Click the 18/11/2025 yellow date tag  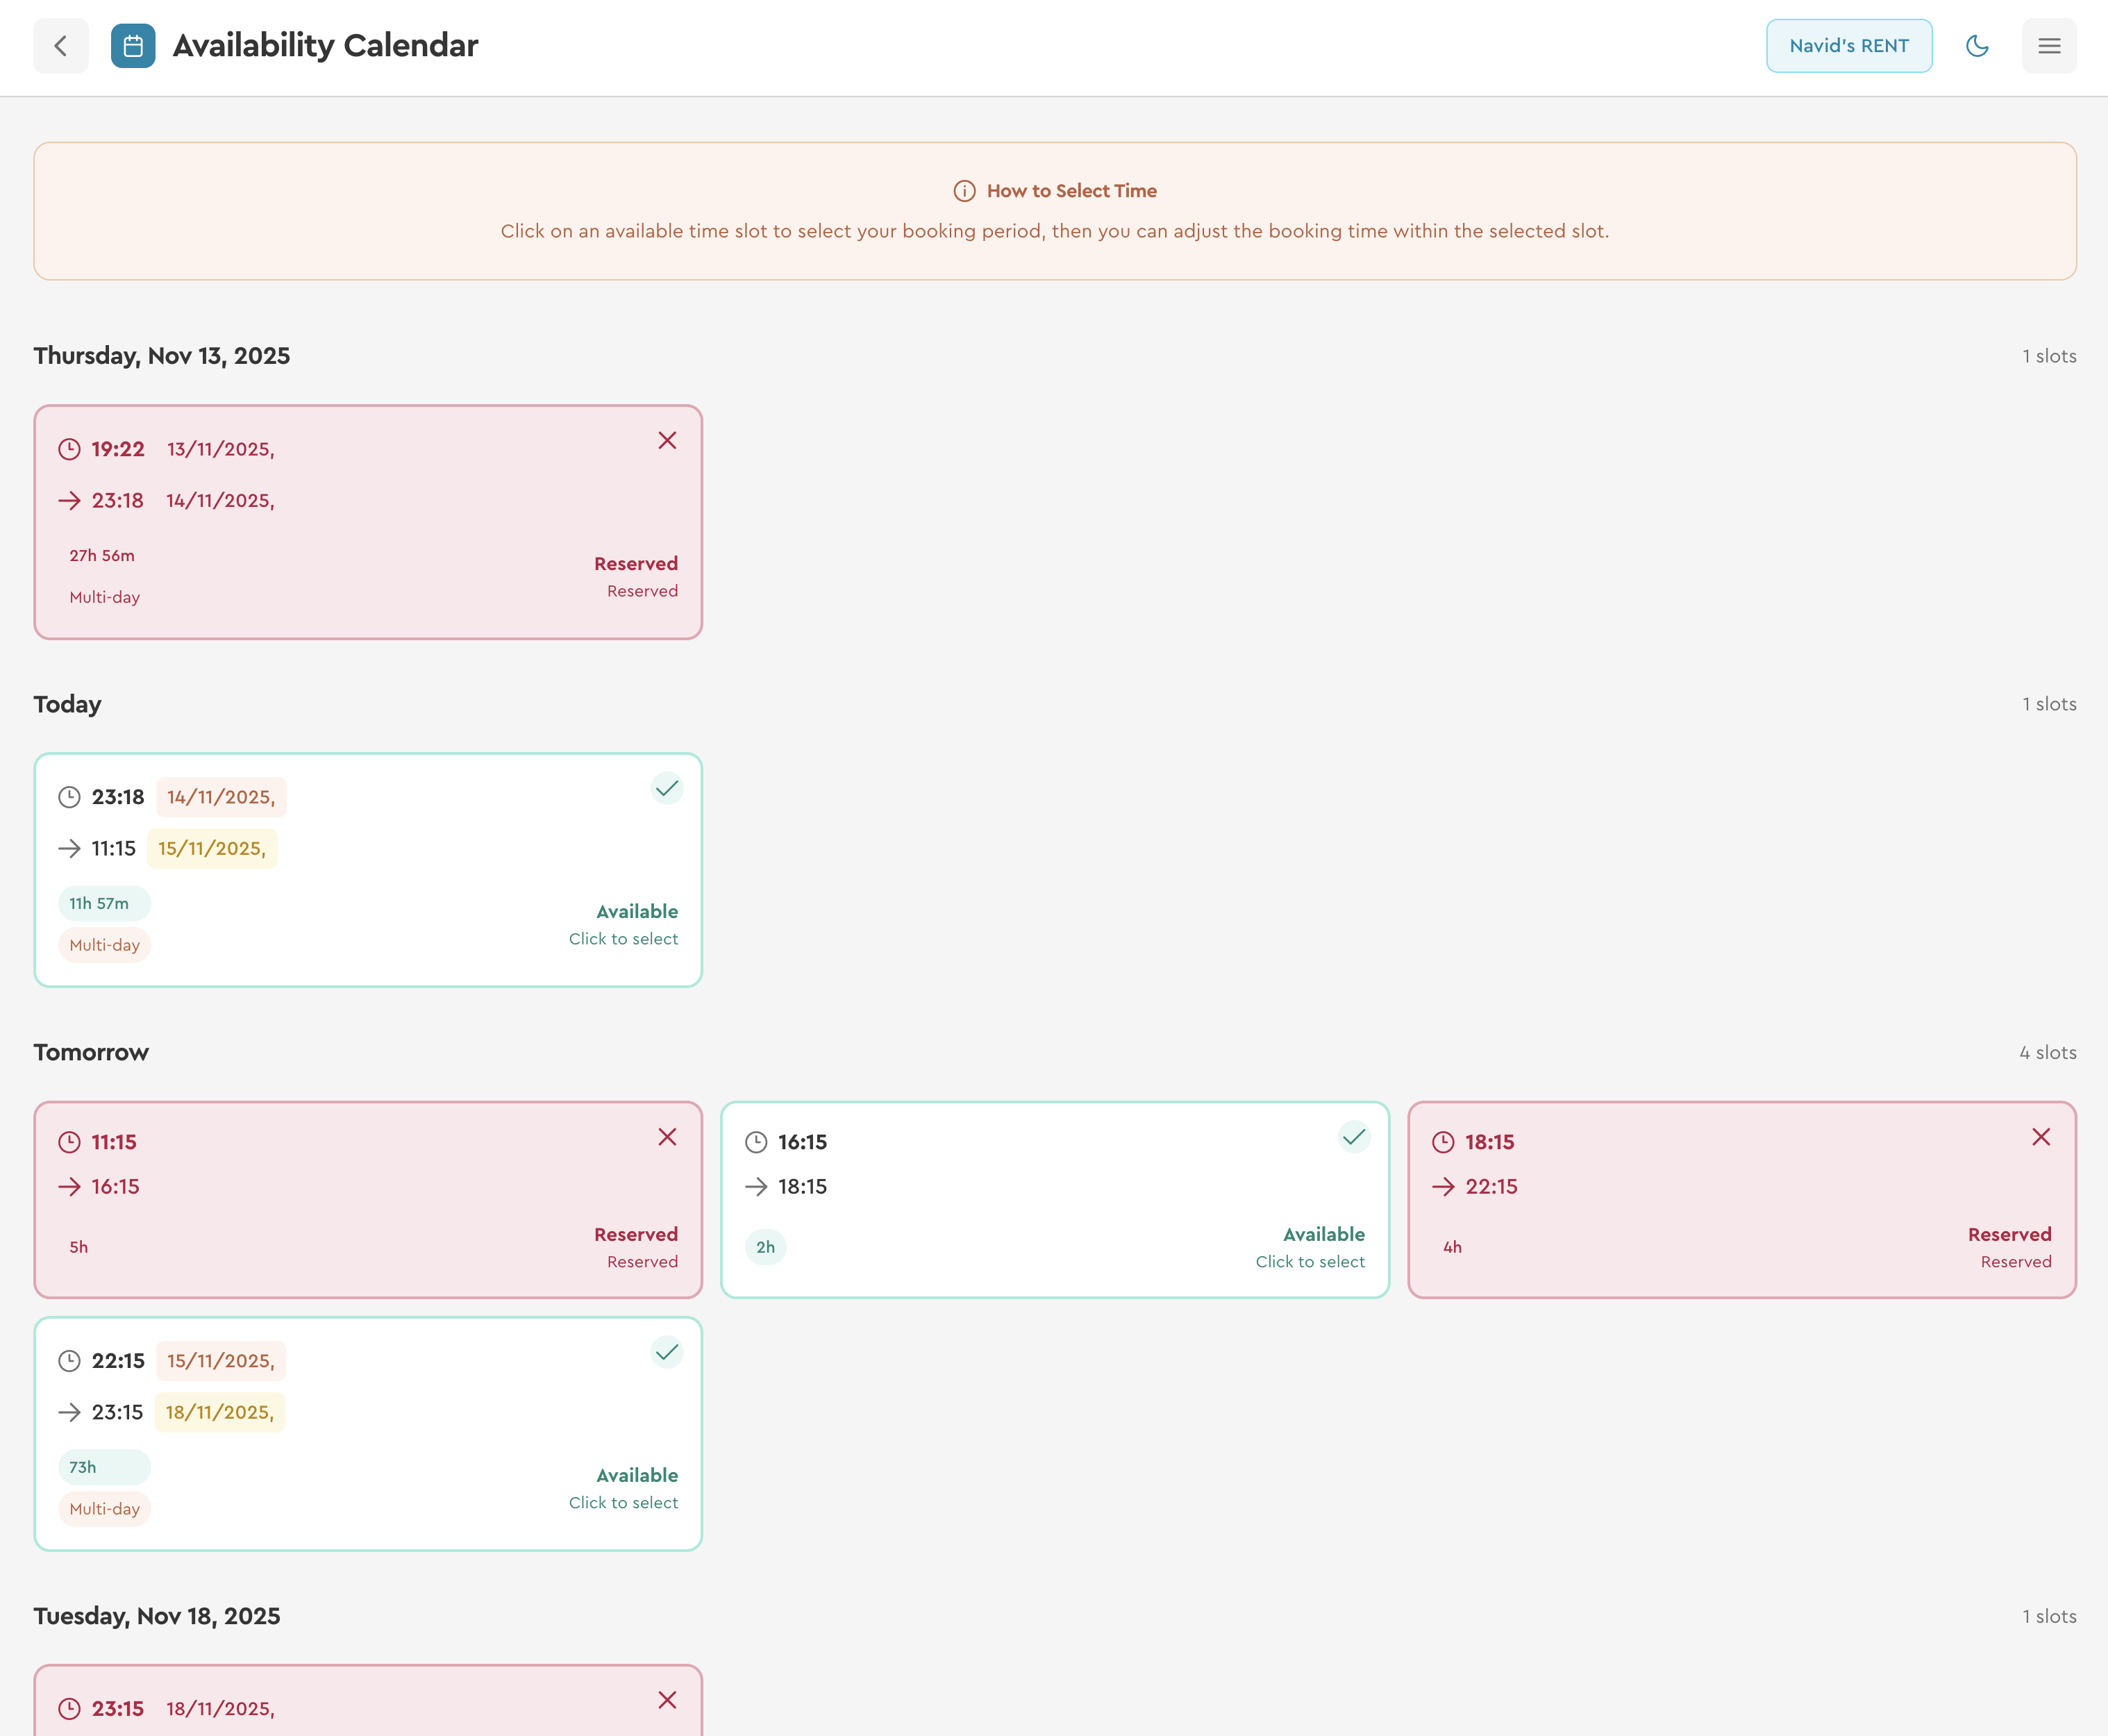tap(219, 1412)
